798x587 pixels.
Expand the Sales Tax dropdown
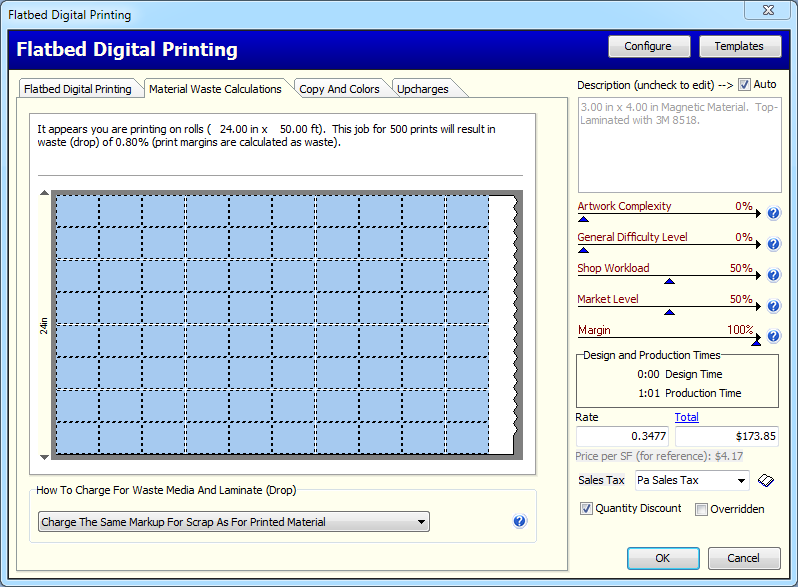(x=740, y=481)
